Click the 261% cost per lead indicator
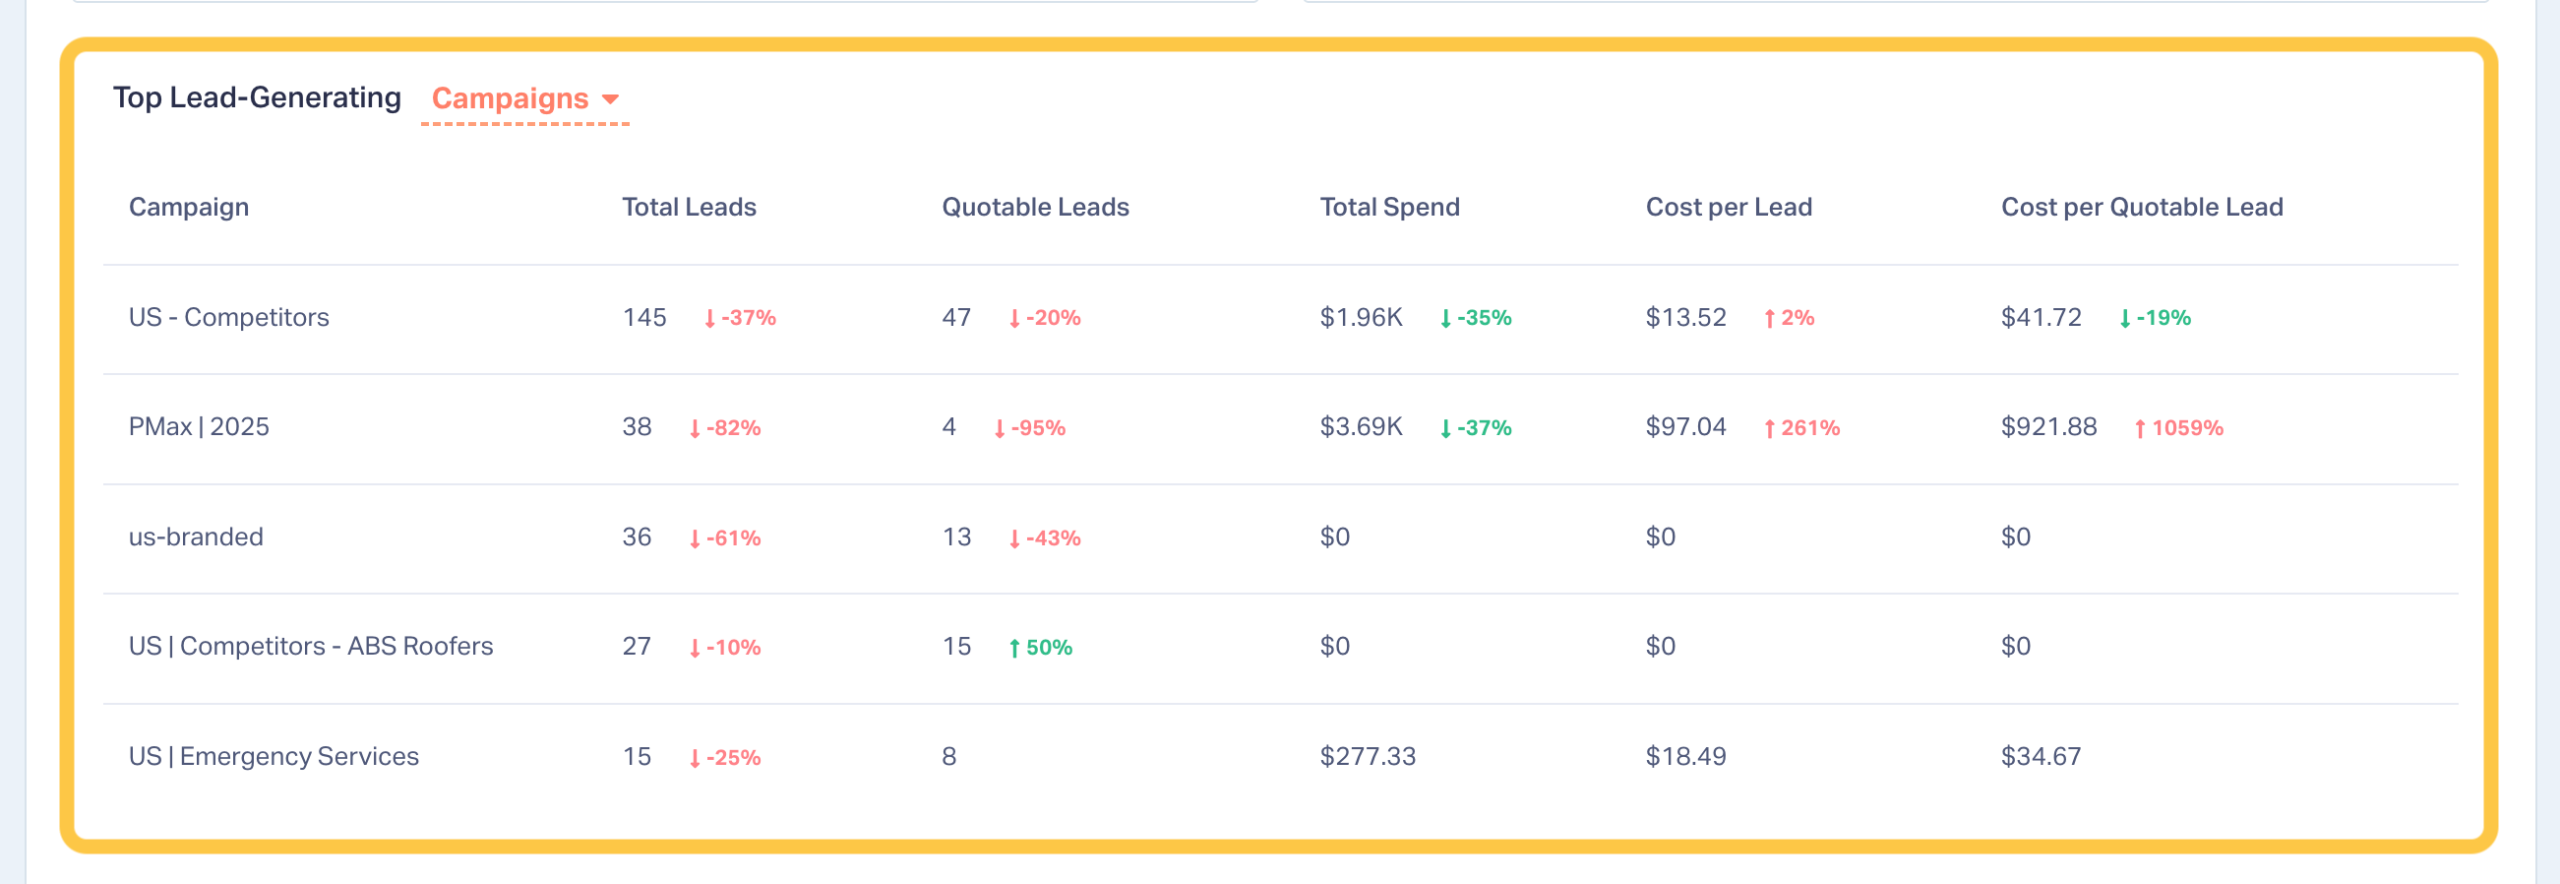 [x=1801, y=428]
